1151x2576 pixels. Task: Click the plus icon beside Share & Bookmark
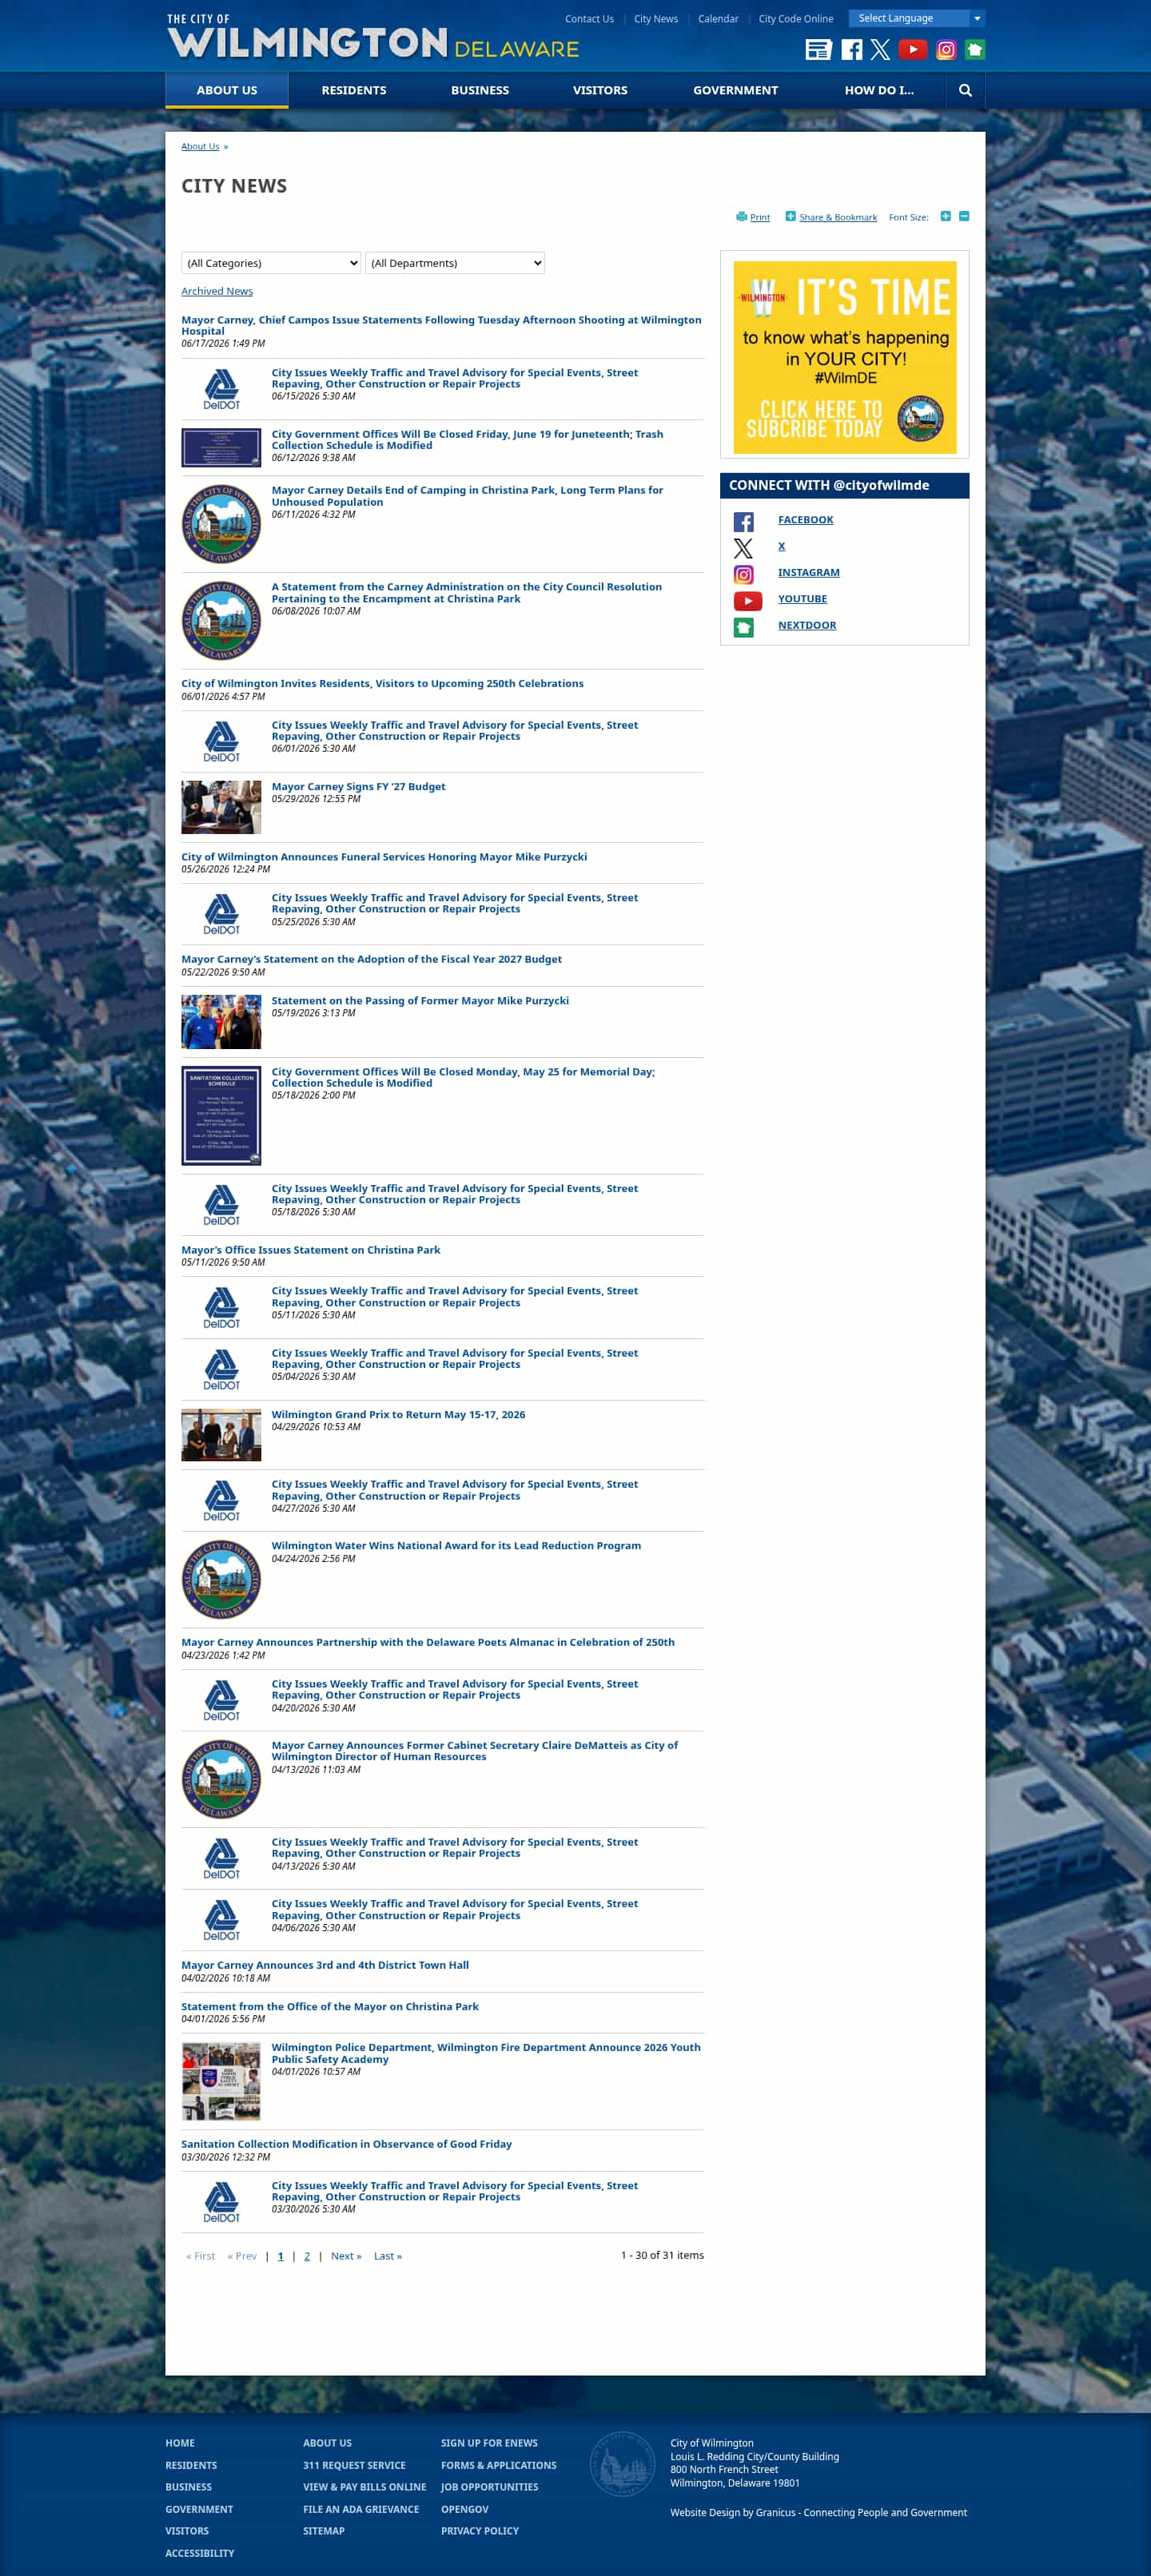point(790,216)
